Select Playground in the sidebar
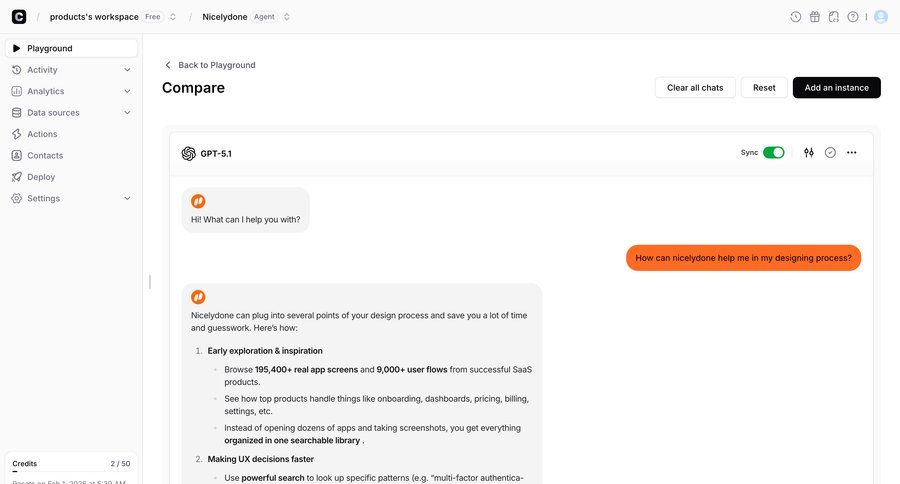Viewport: 900px width, 484px height. point(71,48)
